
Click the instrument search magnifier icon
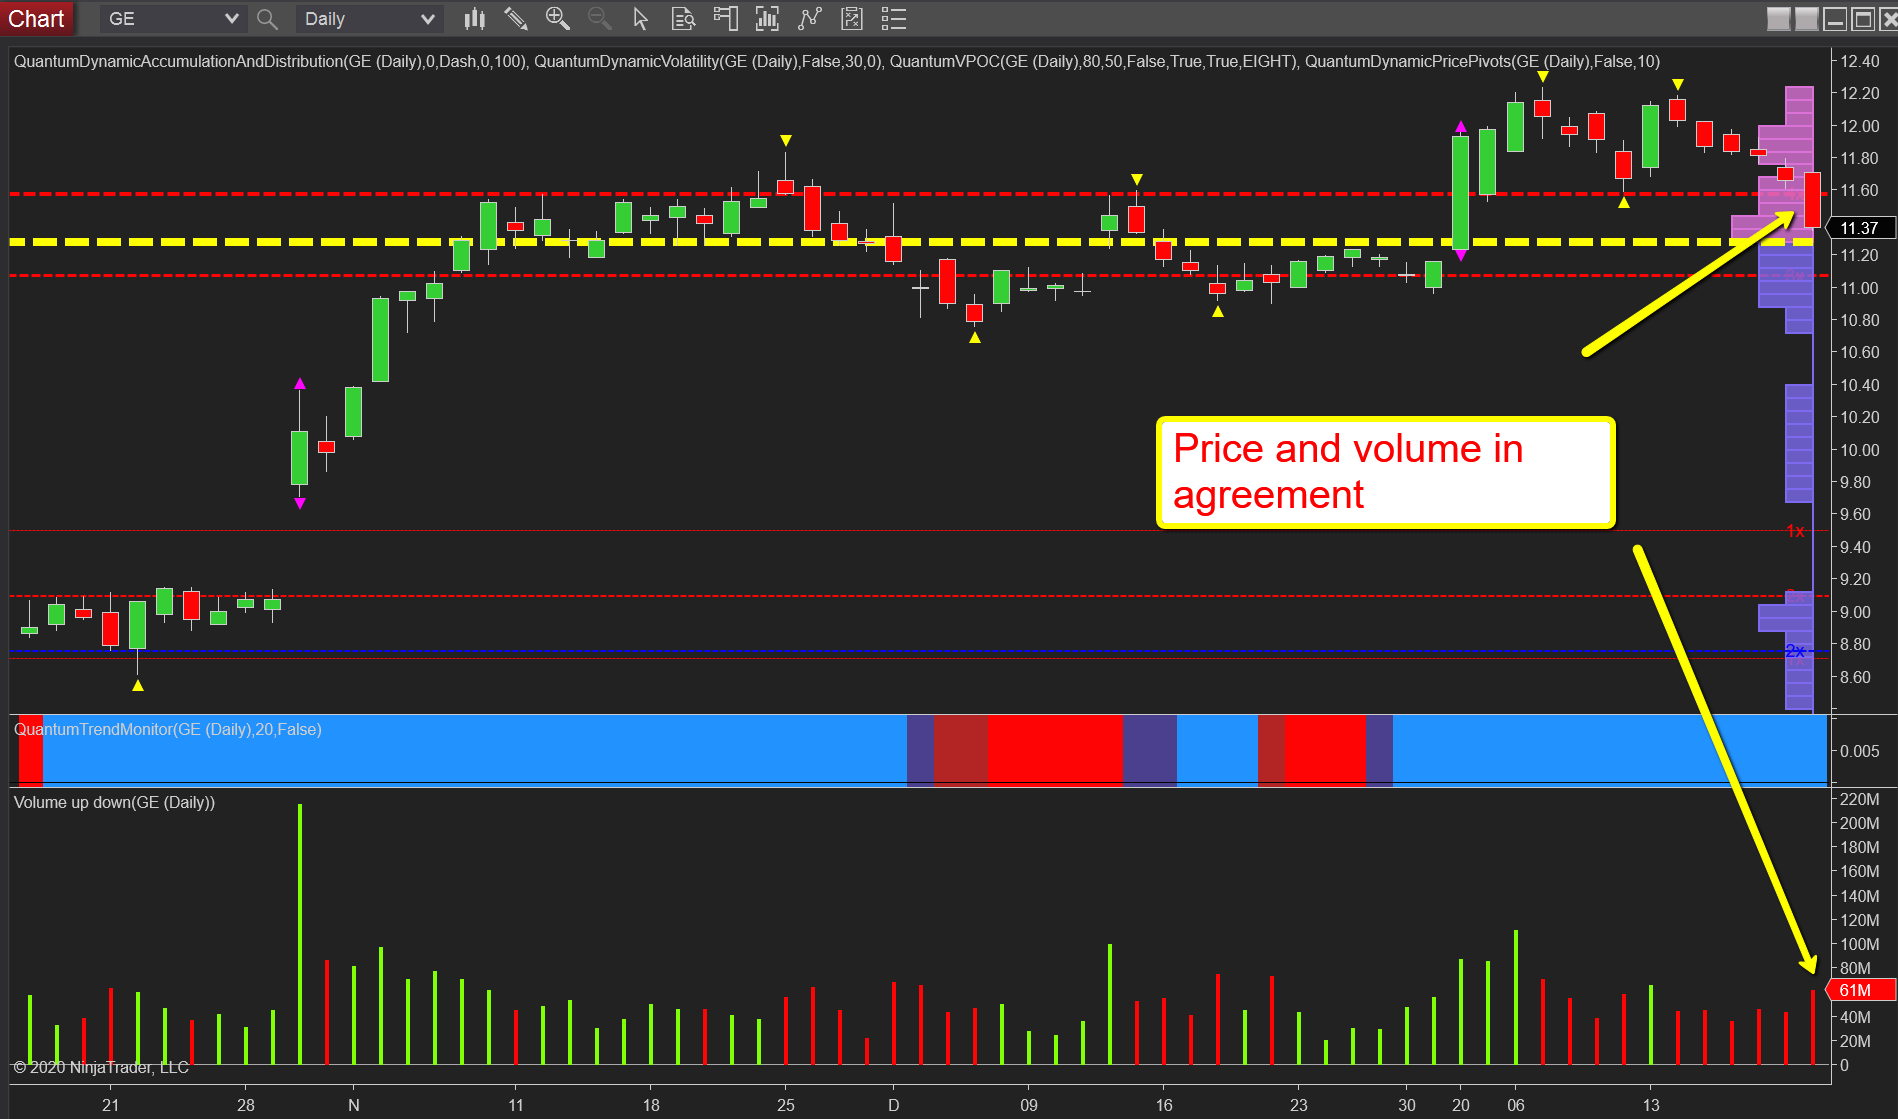267,19
